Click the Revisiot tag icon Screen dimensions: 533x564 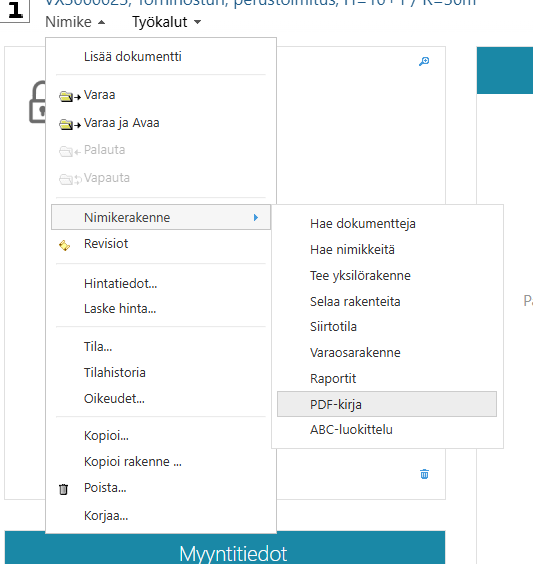(64, 245)
